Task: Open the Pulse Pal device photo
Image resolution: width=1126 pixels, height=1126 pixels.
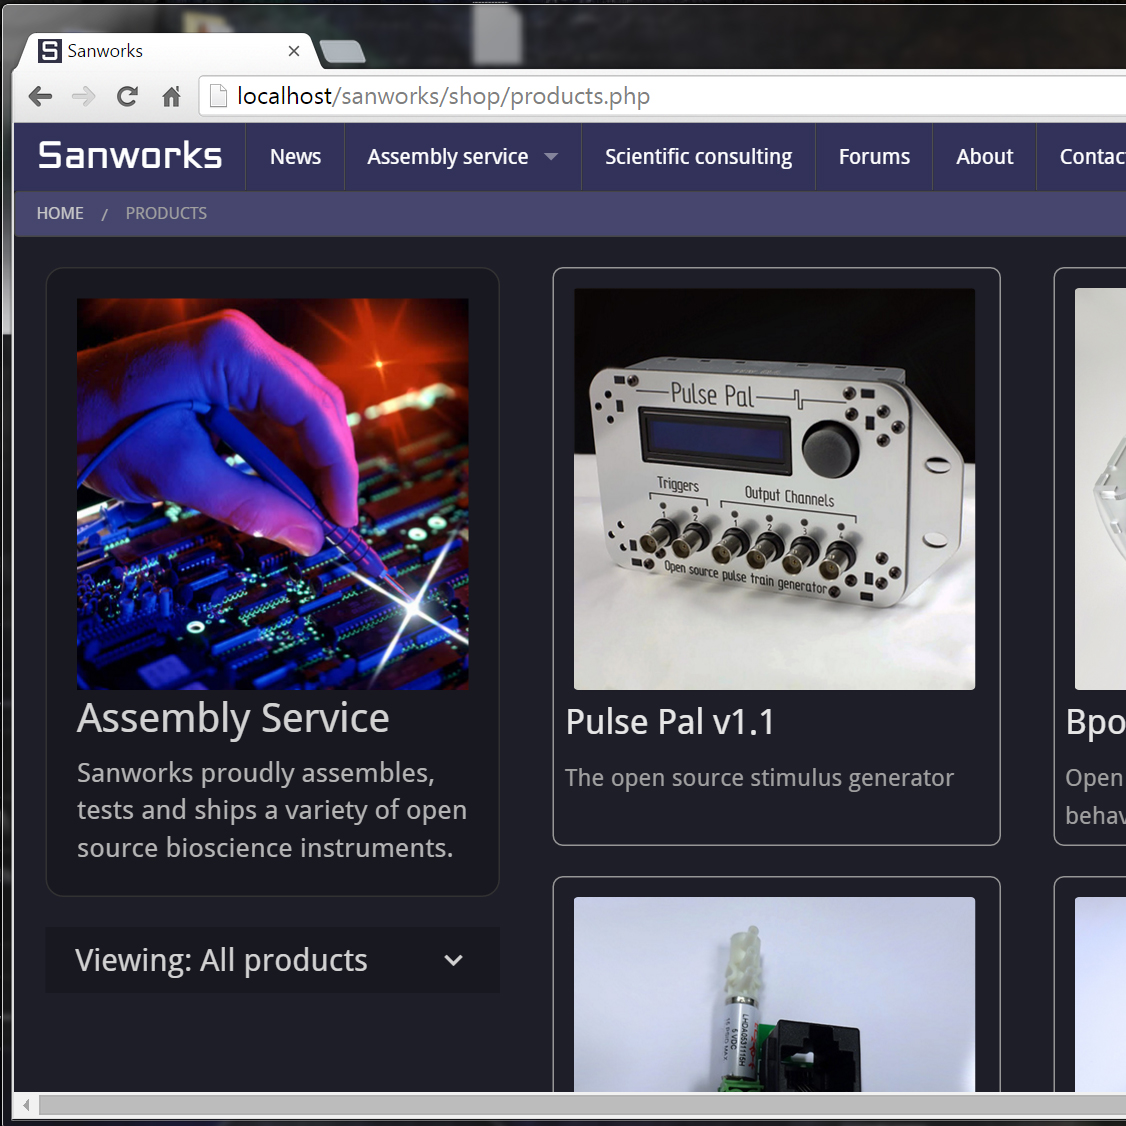Action: [775, 489]
